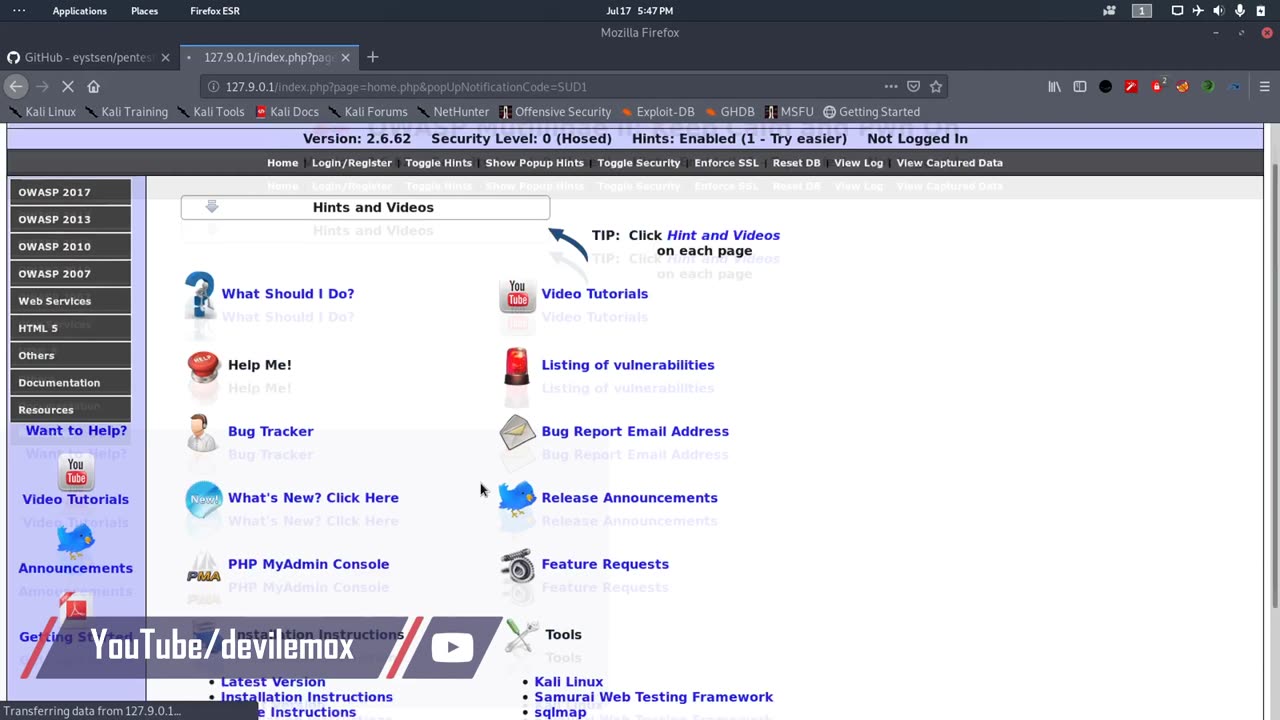The height and width of the screenshot is (720, 1280).
Task: Click the red extension icon with badge 2
Action: [x=1157, y=87]
